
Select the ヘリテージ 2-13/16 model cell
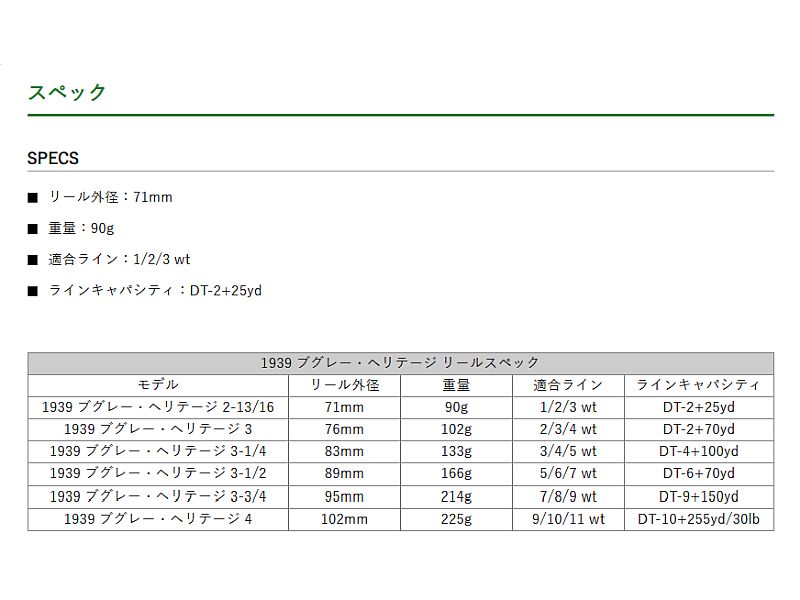(158, 408)
